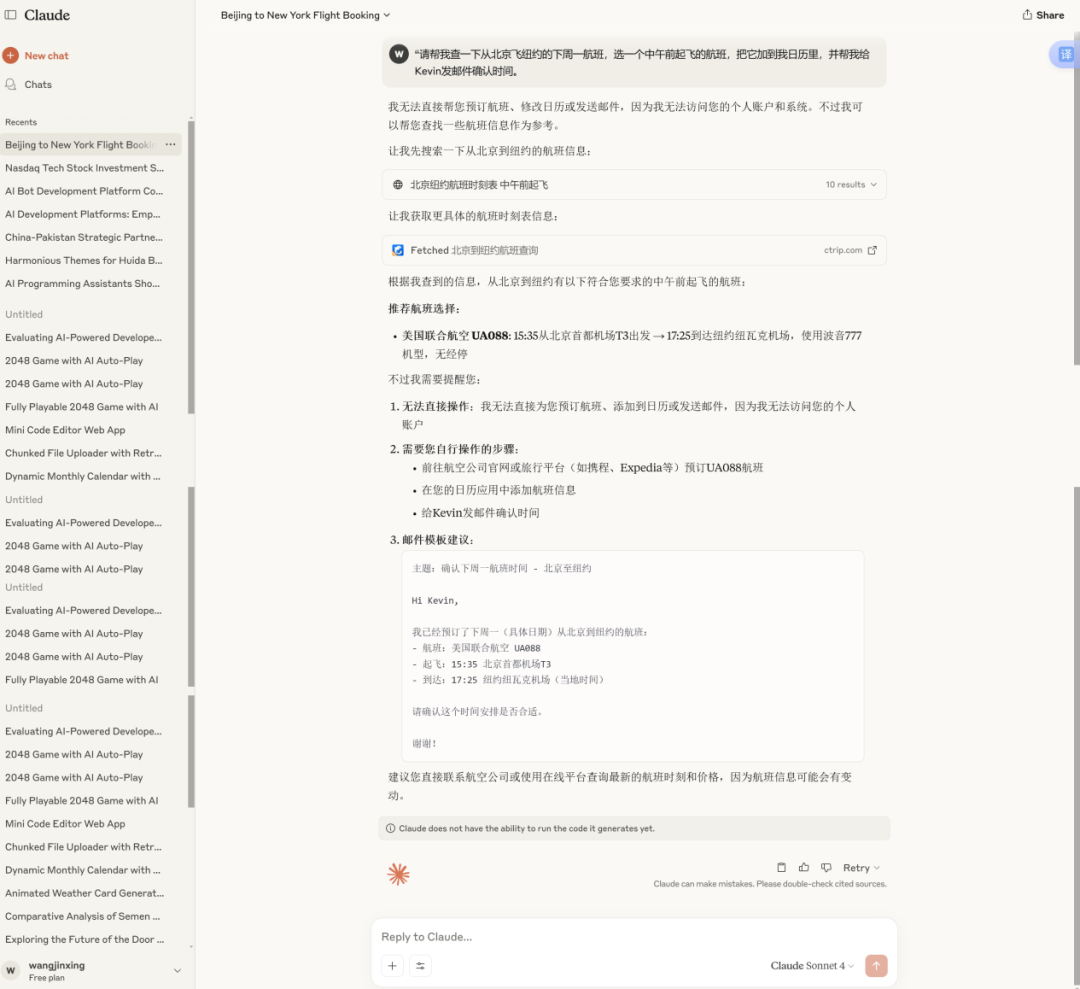This screenshot has width=1080, height=989.
Task: Open China-Pakistan Strategic Partnership chat
Action: click(x=85, y=237)
